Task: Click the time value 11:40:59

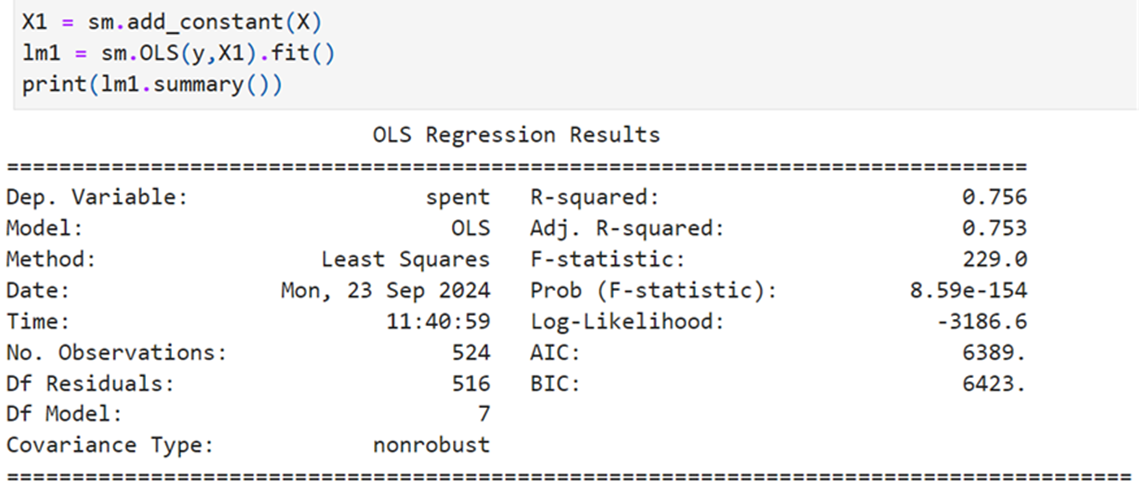Action: coord(437,321)
